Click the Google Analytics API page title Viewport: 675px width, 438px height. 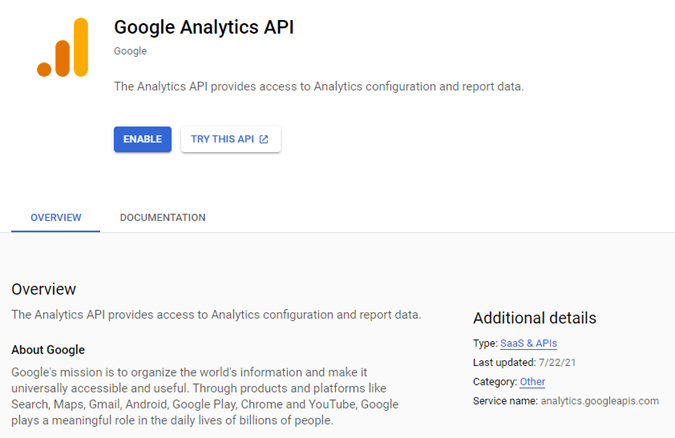point(204,27)
